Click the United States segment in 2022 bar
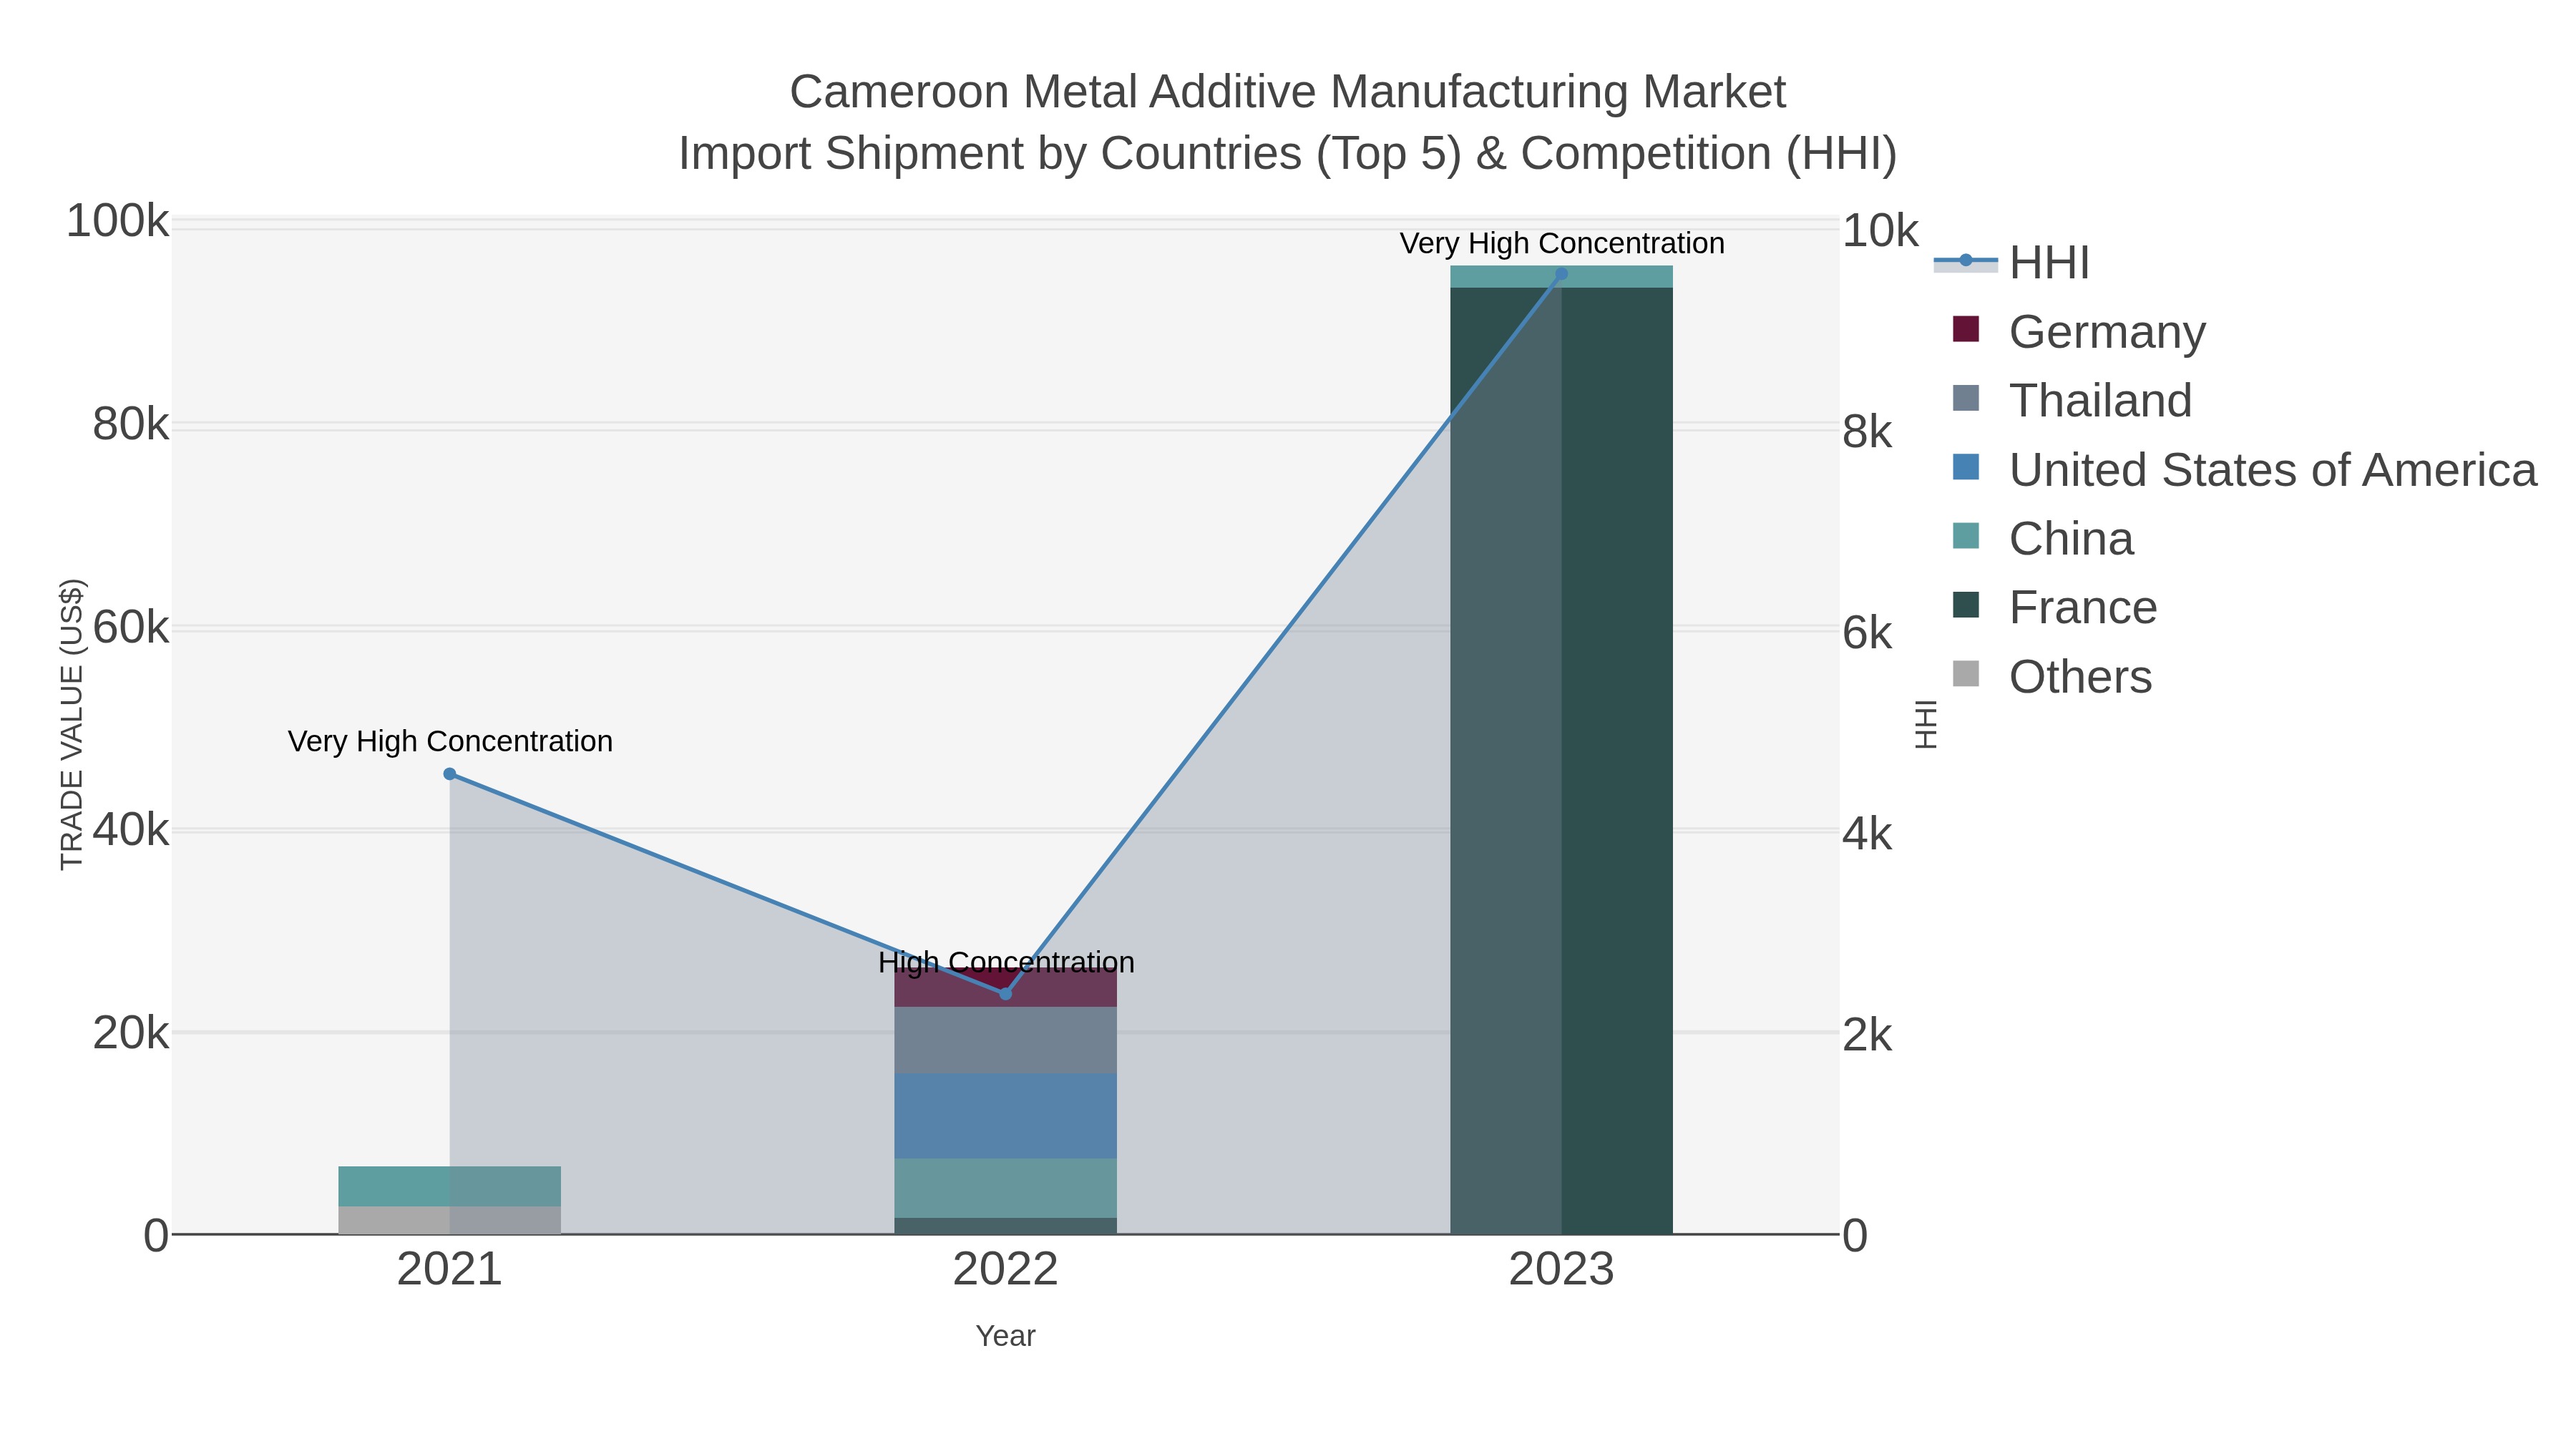 [x=1006, y=1116]
